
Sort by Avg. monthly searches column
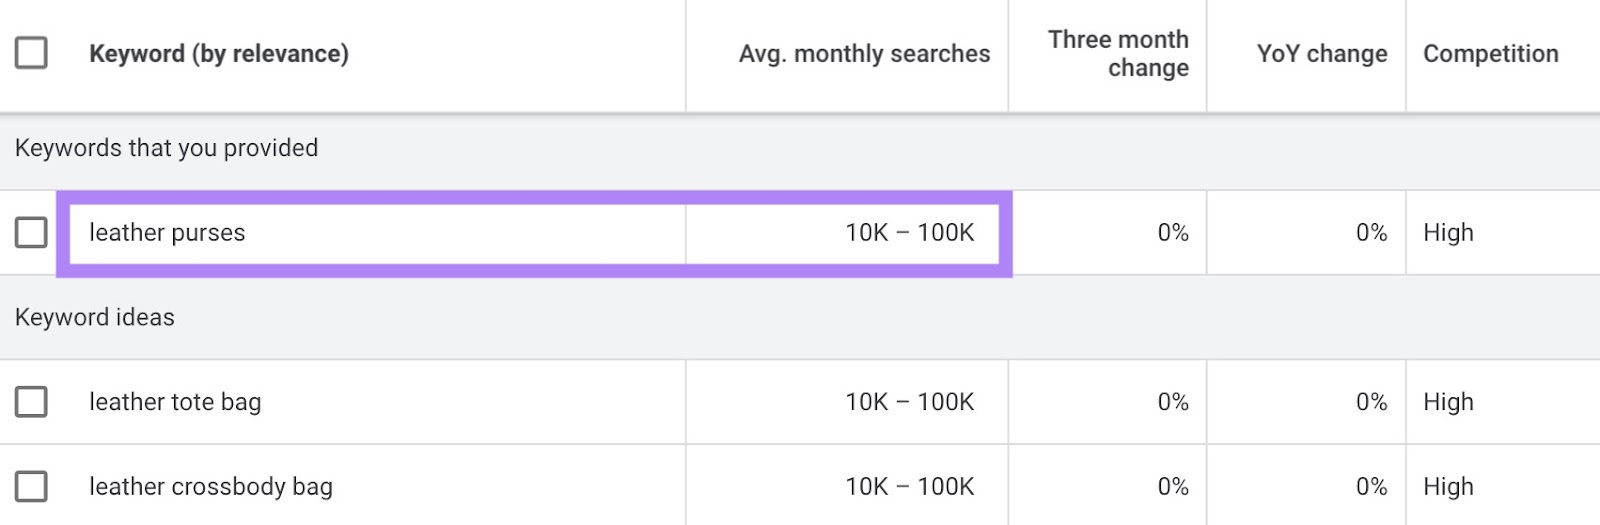click(x=864, y=54)
